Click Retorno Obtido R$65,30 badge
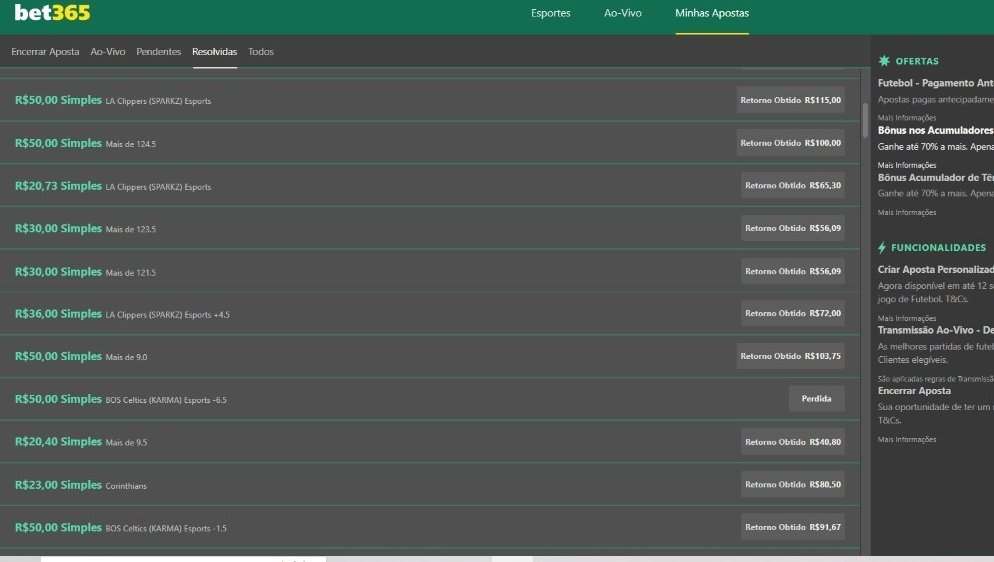994x562 pixels. click(792, 186)
